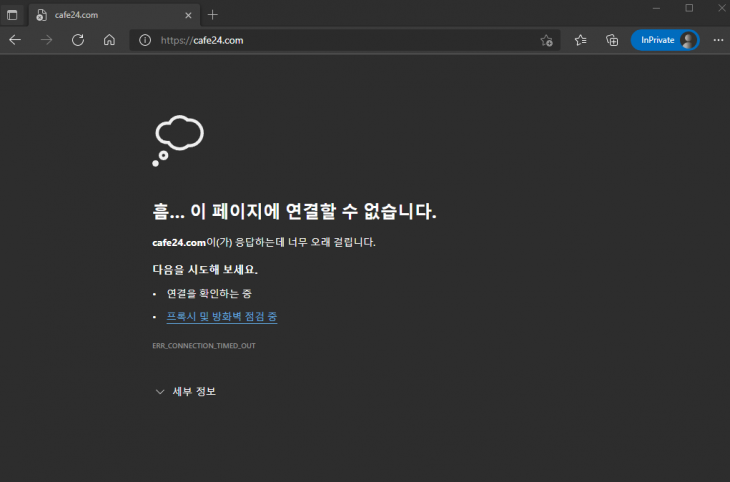Minimize the browser window

pos(656,8)
